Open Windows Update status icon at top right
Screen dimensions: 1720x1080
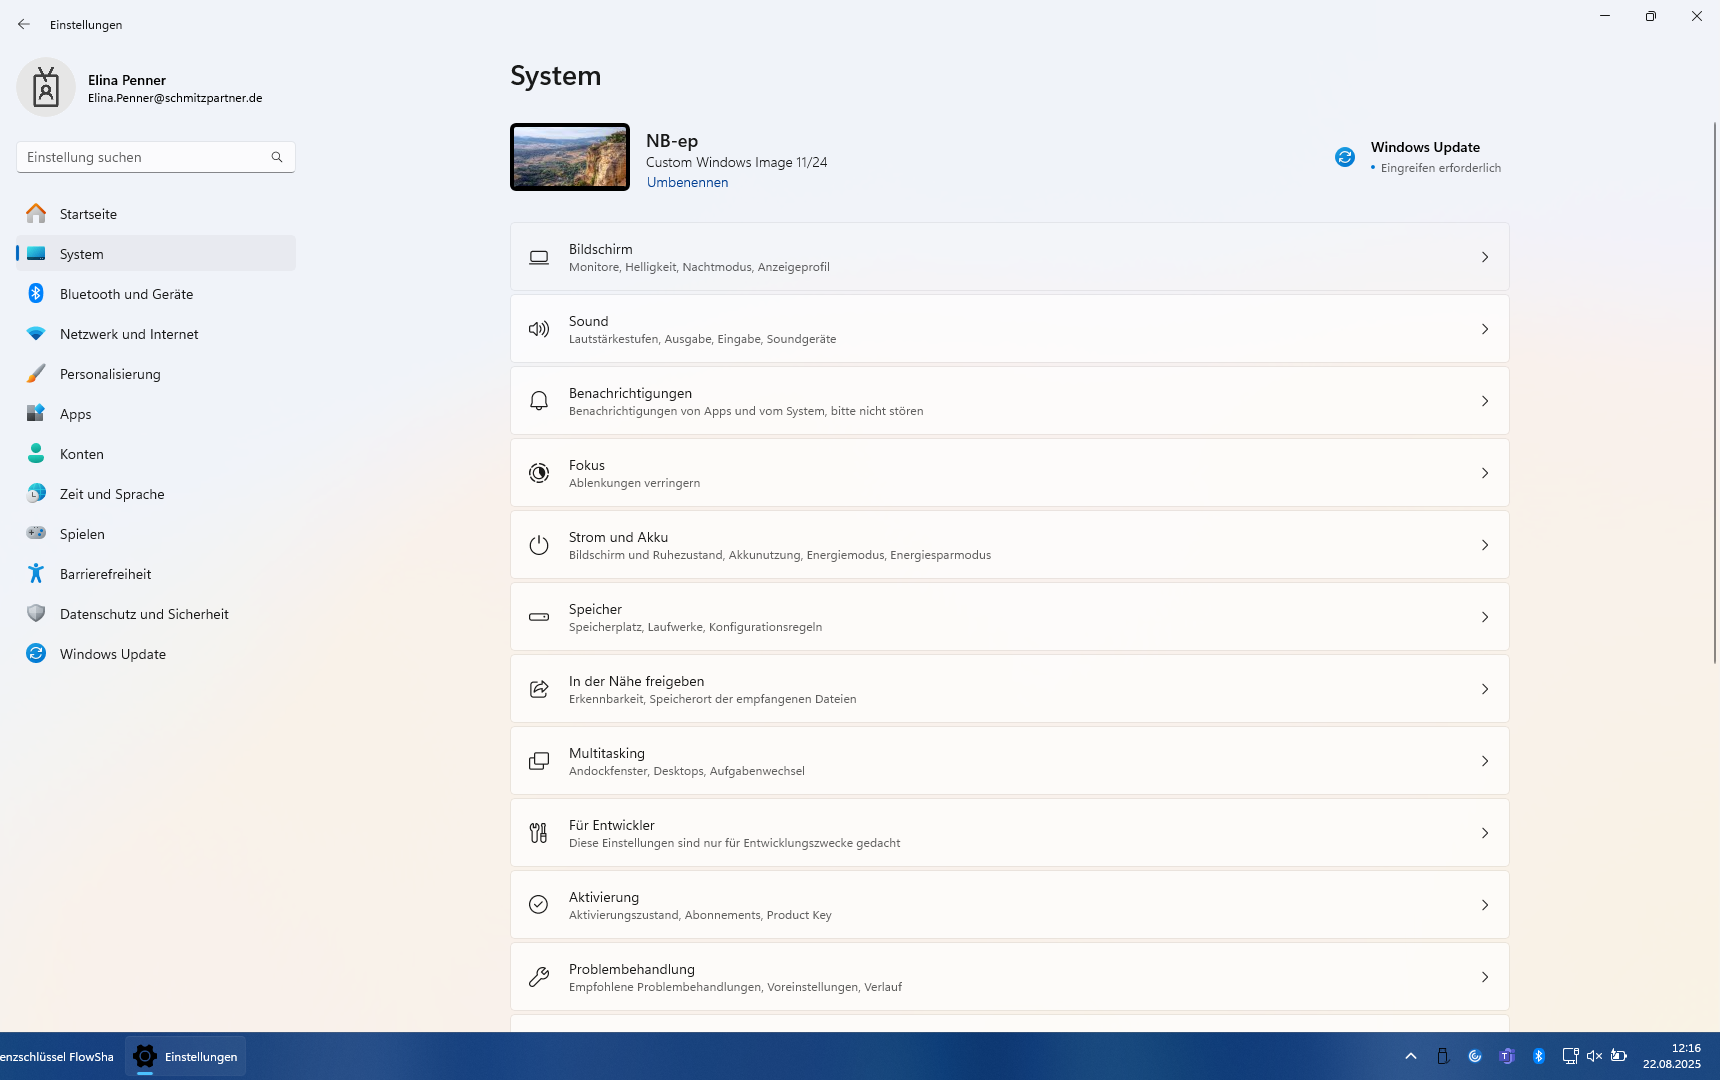tap(1345, 157)
